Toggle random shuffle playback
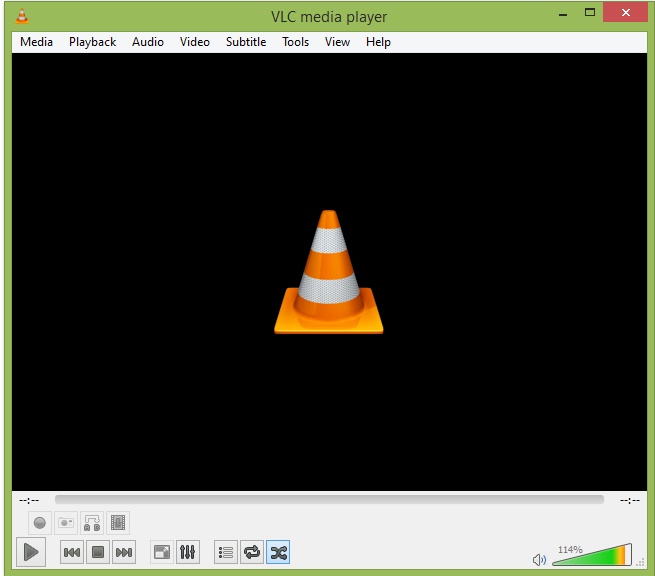This screenshot has width=655, height=576. pyautogui.click(x=278, y=552)
